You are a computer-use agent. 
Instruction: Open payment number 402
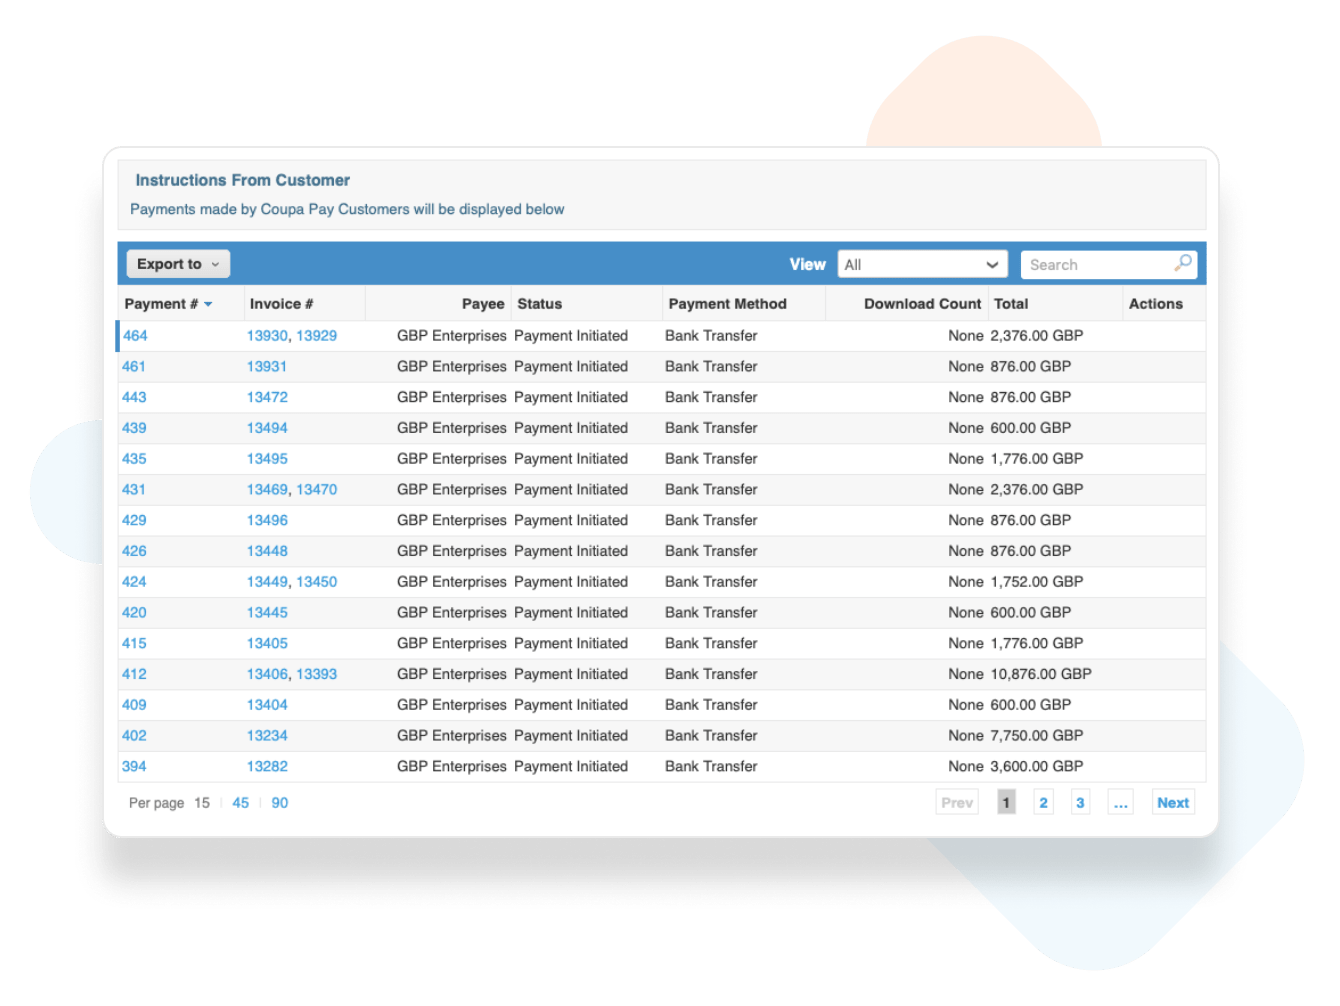(x=134, y=736)
